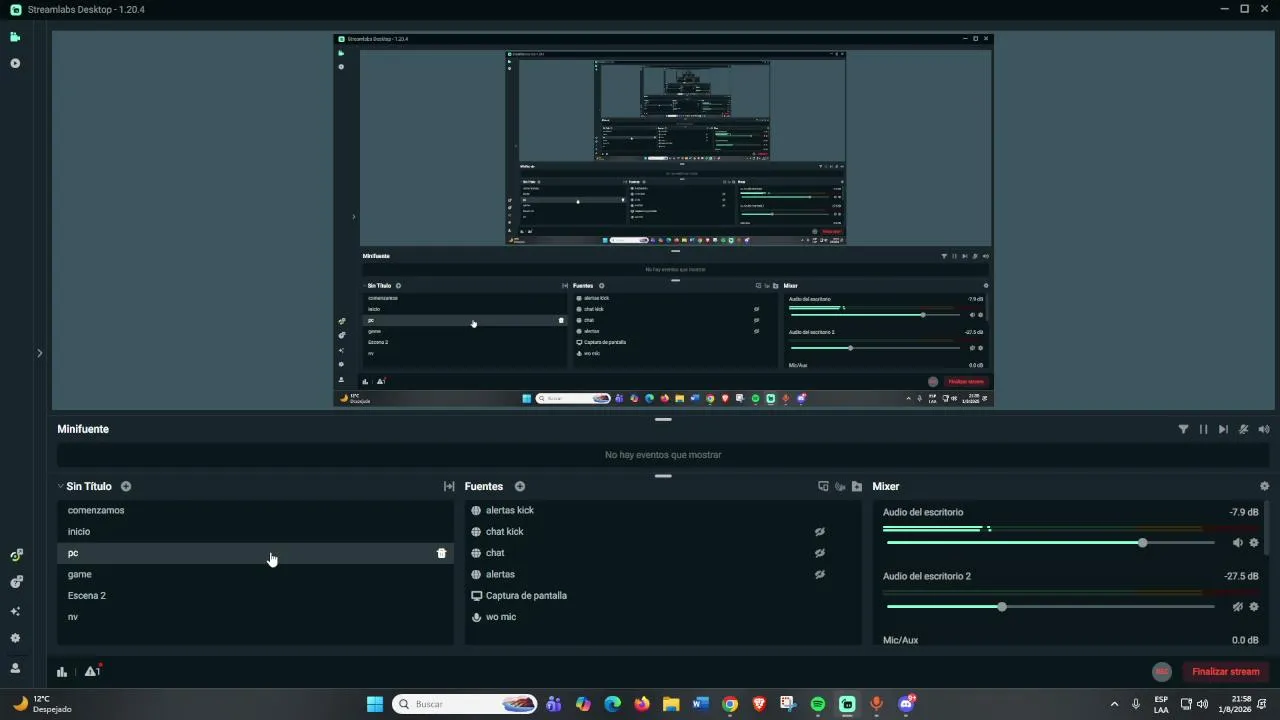The width and height of the screenshot is (1280, 720).
Task: Select the Captura de pantalla source
Action: tap(663, 596)
